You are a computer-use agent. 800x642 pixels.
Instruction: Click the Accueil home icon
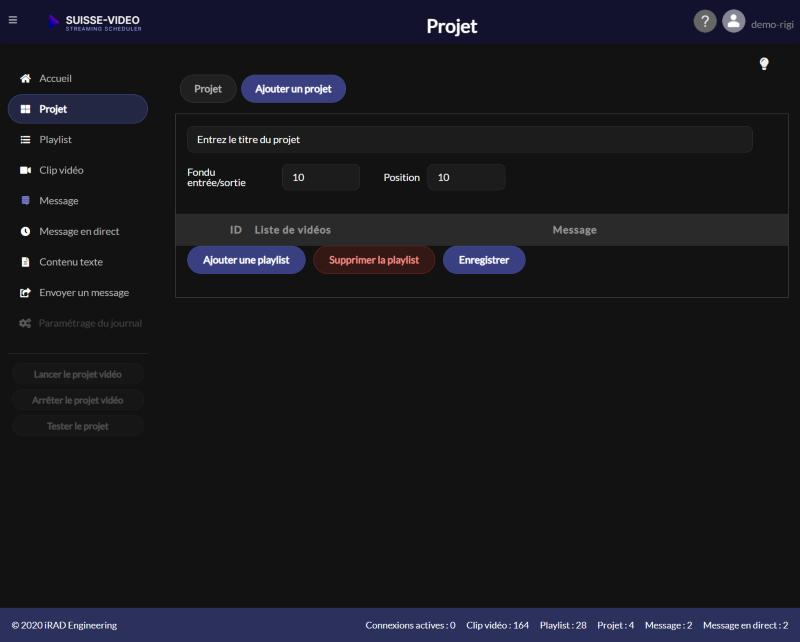[x=25, y=79]
